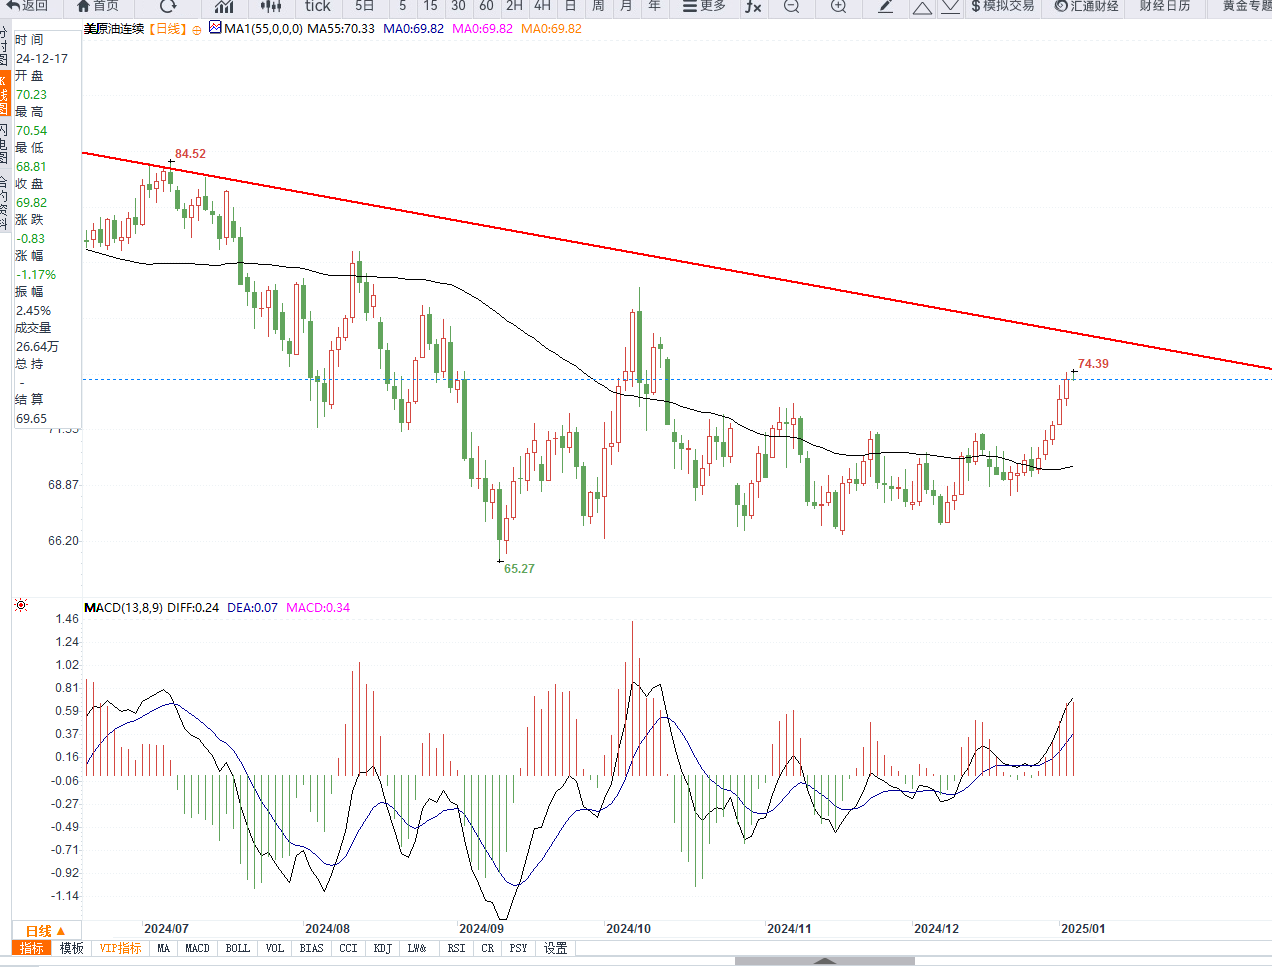
Task: Click the orange circle next to 【日线】
Action: click(x=197, y=29)
